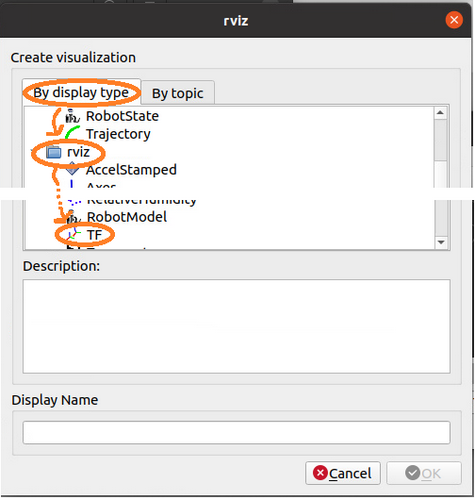475x500 pixels.
Task: Click the display list scrollbar thumb
Action: [x=441, y=140]
